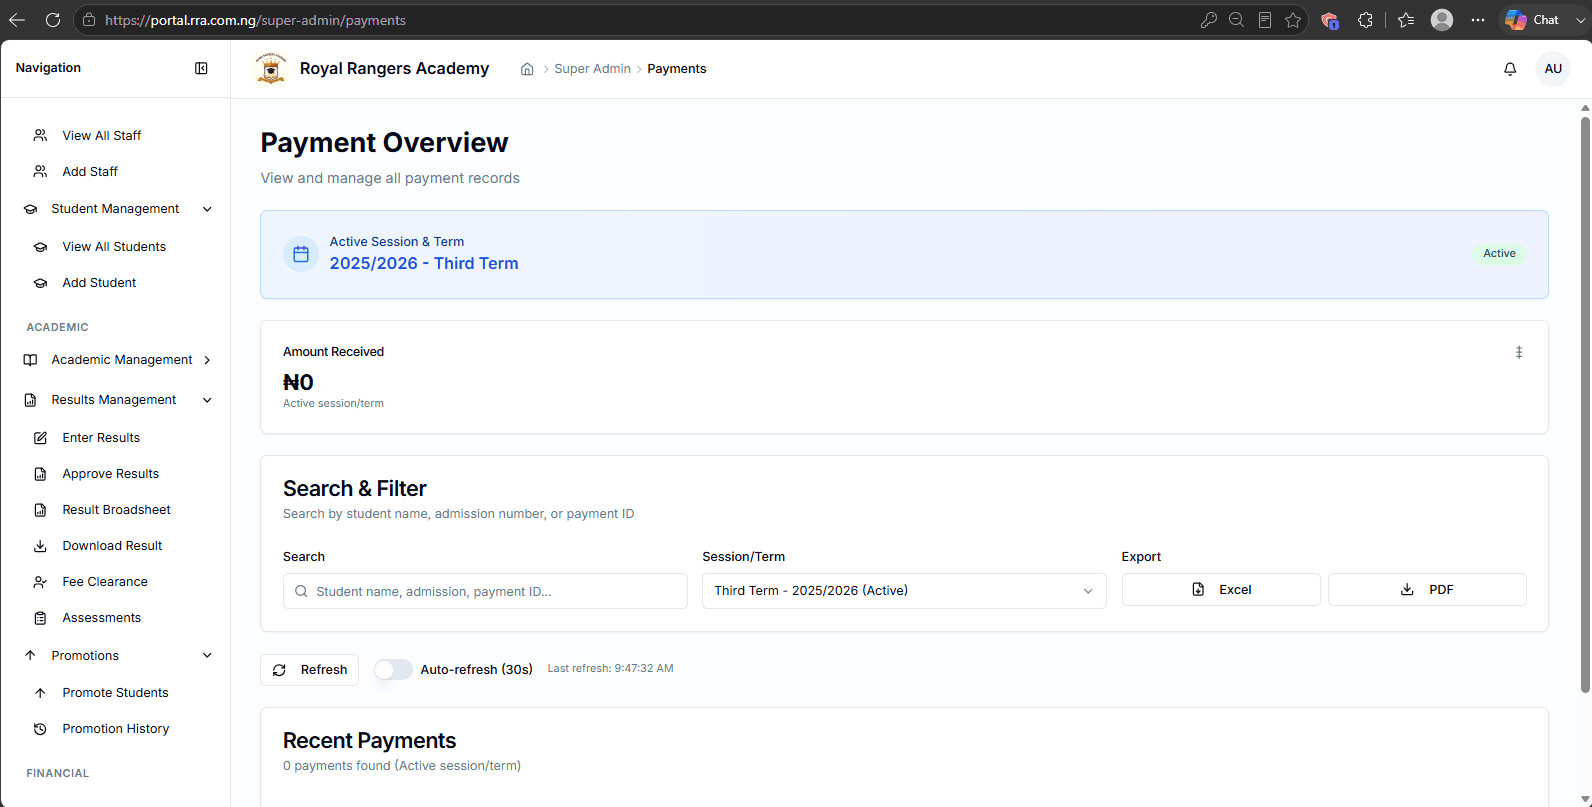Open the notifications bell
The height and width of the screenshot is (807, 1592).
1510,69
